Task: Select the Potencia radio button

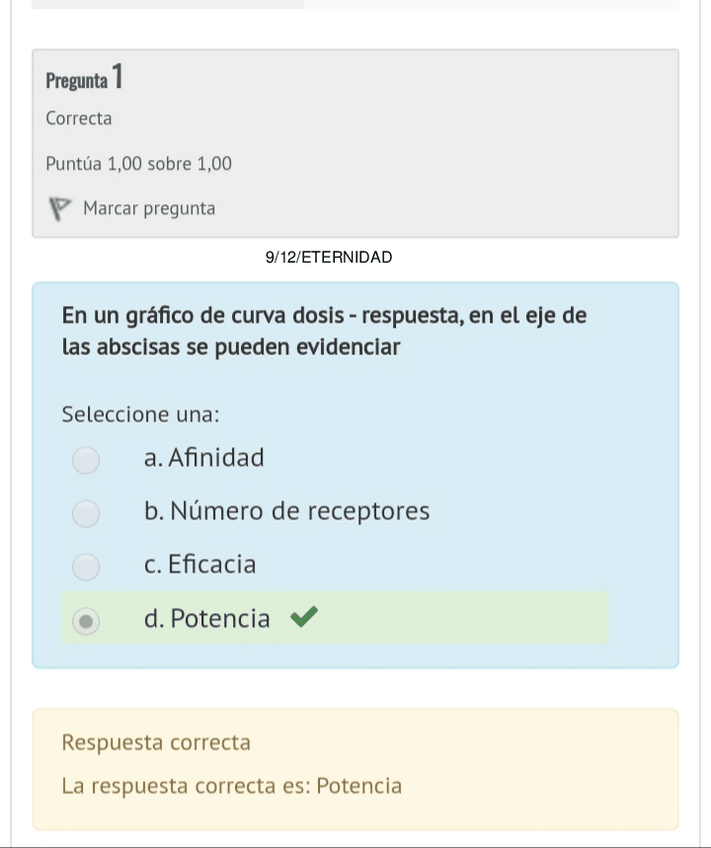Action: point(86,620)
